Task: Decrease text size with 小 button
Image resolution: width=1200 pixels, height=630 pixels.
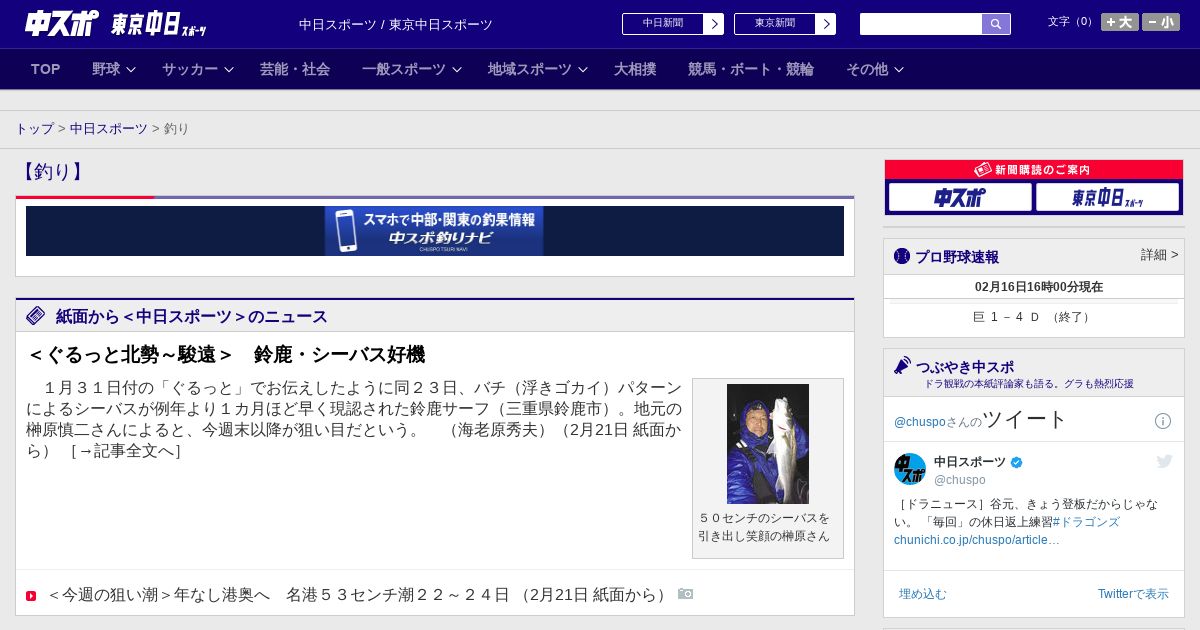Action: point(1161,22)
